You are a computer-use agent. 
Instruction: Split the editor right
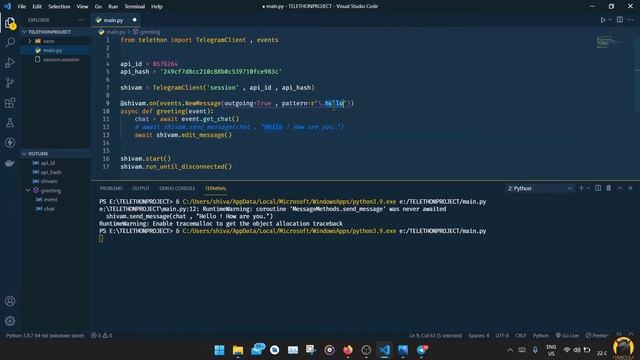tap(620, 20)
